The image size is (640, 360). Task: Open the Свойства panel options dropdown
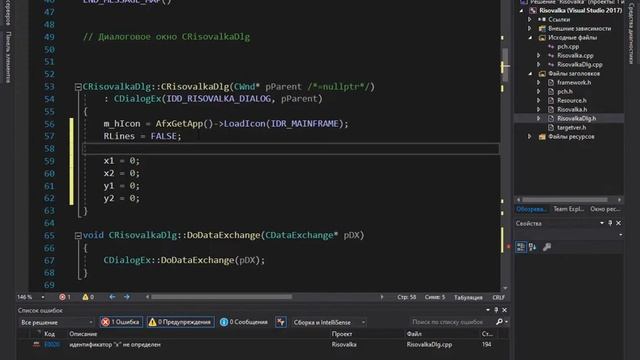tap(602, 223)
